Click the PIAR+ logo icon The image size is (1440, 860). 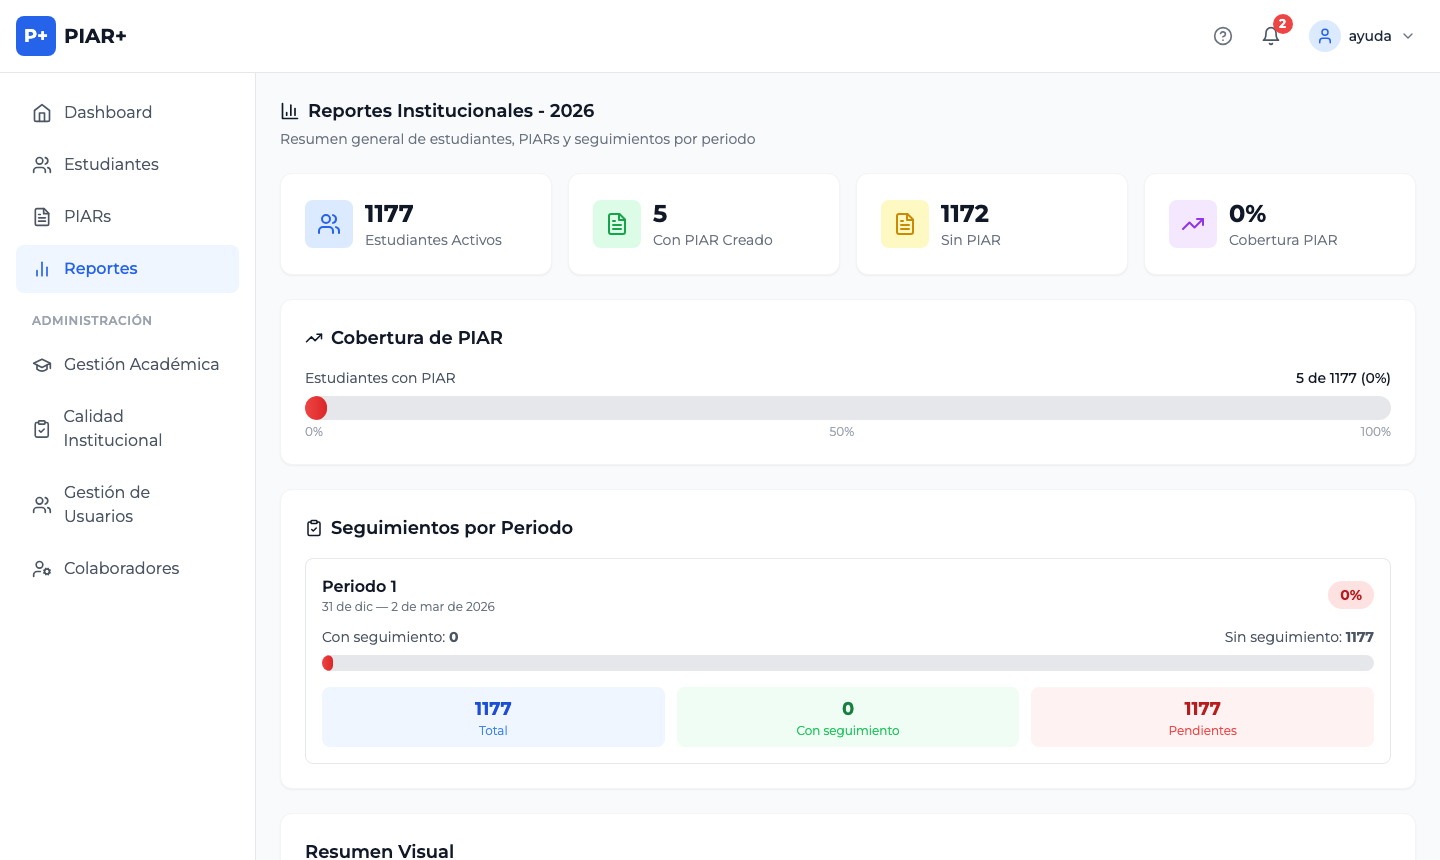pyautogui.click(x=36, y=36)
